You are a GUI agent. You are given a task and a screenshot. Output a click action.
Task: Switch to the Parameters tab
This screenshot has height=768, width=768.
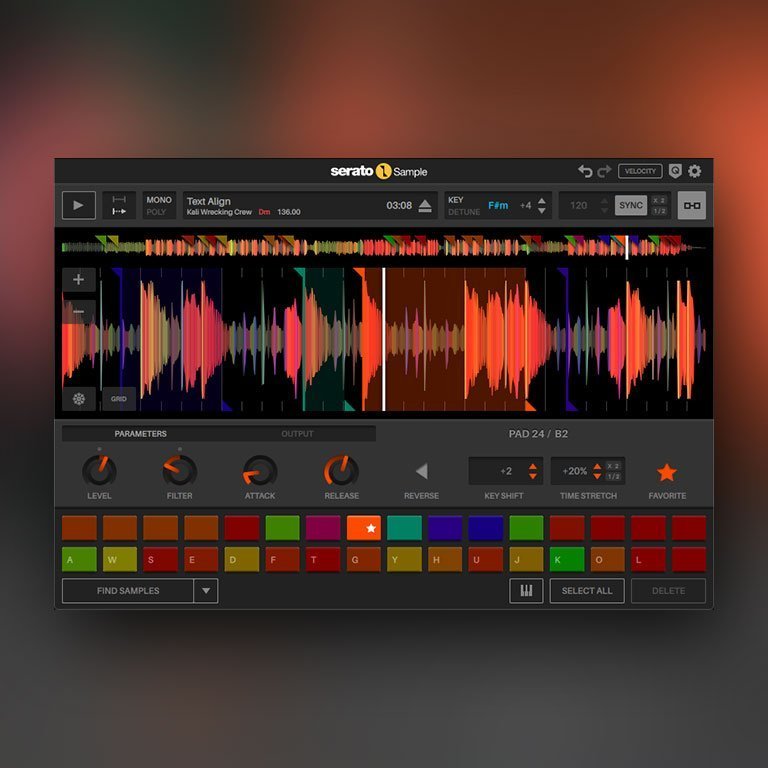[x=141, y=433]
